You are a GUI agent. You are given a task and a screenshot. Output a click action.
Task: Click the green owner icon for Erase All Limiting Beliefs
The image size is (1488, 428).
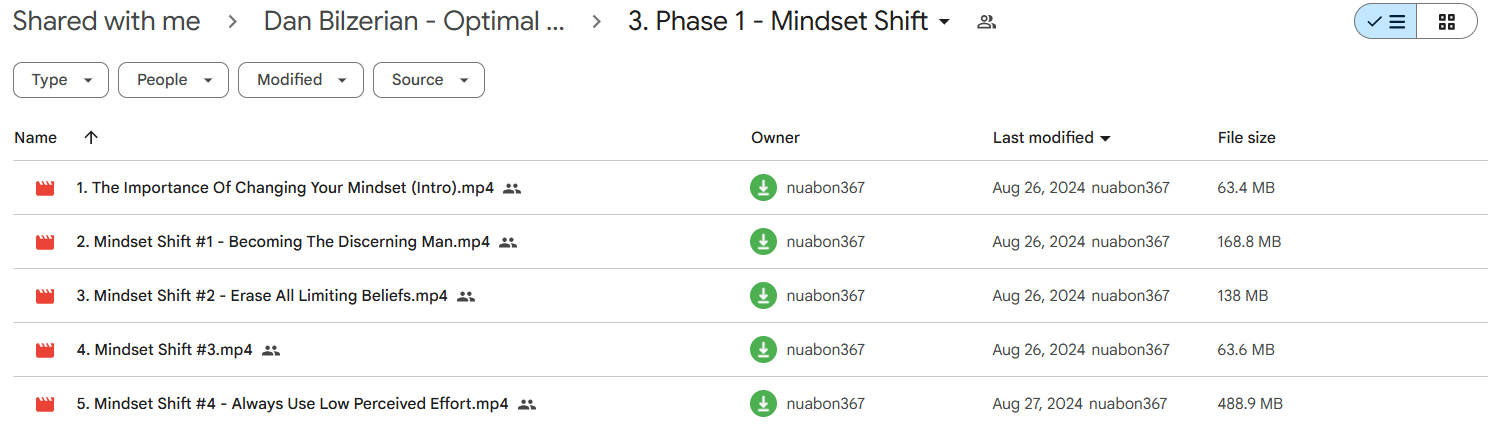[x=763, y=296]
